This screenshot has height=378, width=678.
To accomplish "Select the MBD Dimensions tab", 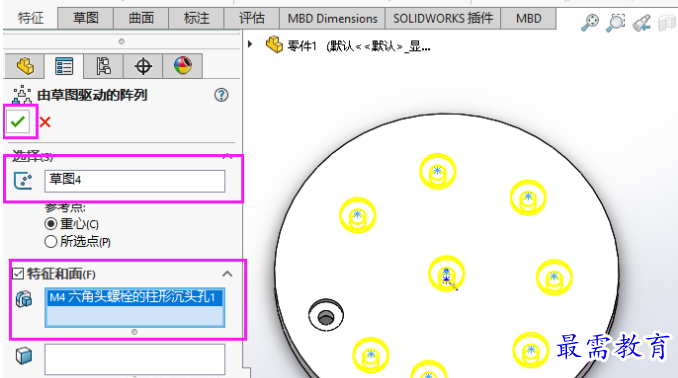I will pyautogui.click(x=333, y=19).
